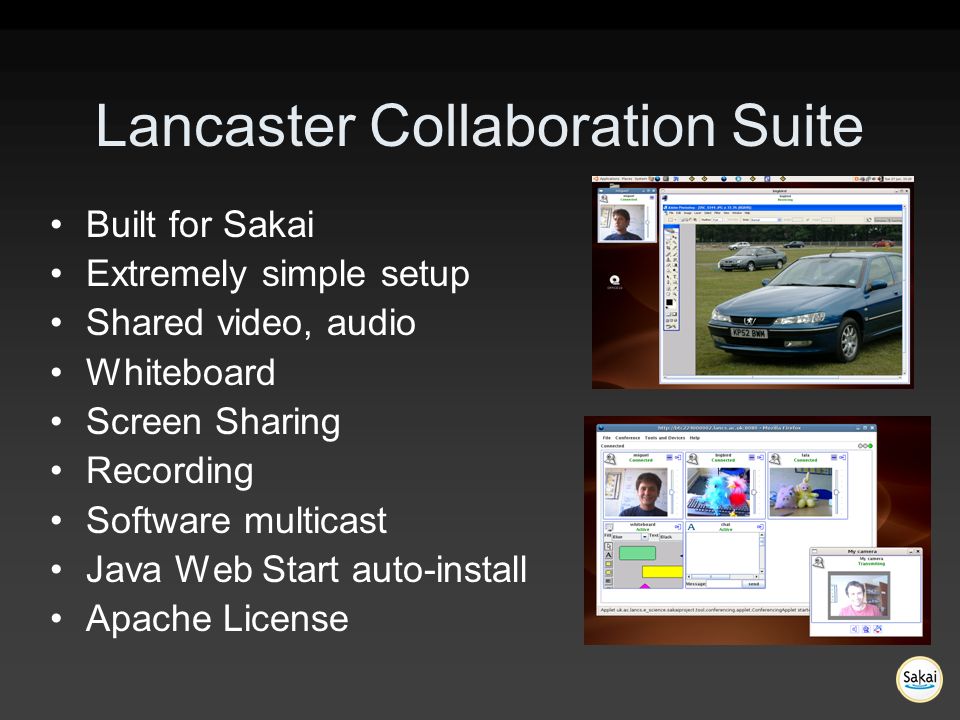Image resolution: width=960 pixels, height=720 pixels.
Task: Minimize bigbird's video panel
Action: tap(751, 457)
